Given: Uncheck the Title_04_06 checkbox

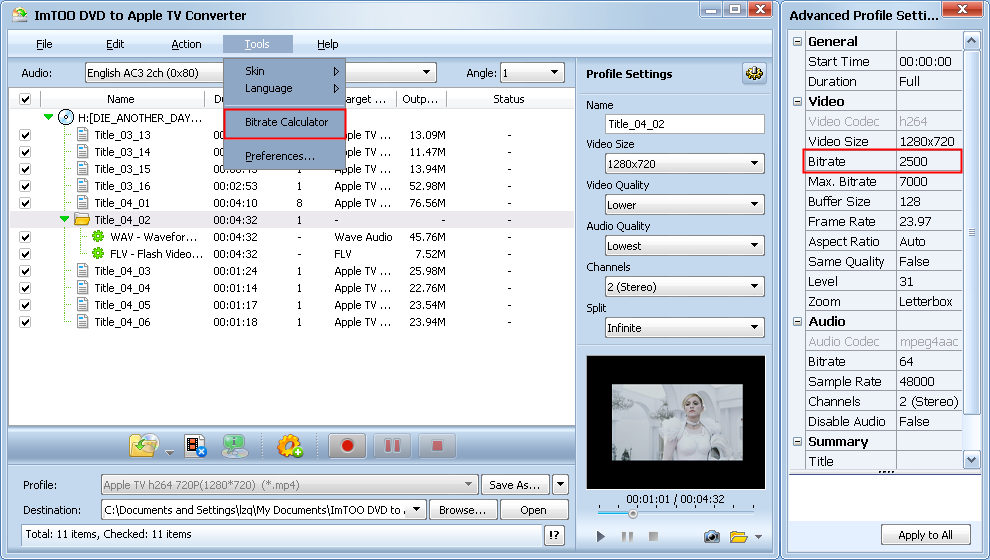Looking at the screenshot, I should click(25, 323).
